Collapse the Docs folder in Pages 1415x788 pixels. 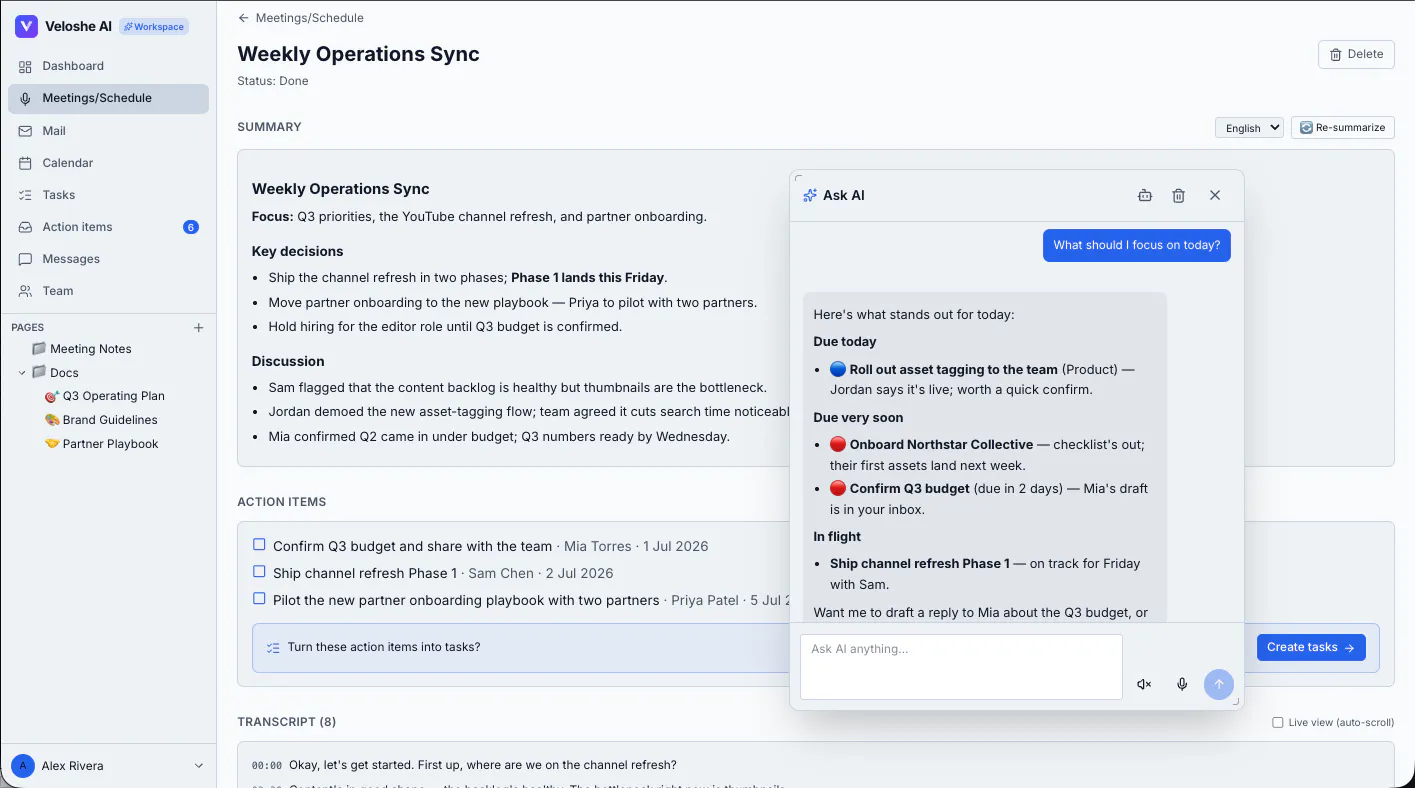(x=22, y=372)
